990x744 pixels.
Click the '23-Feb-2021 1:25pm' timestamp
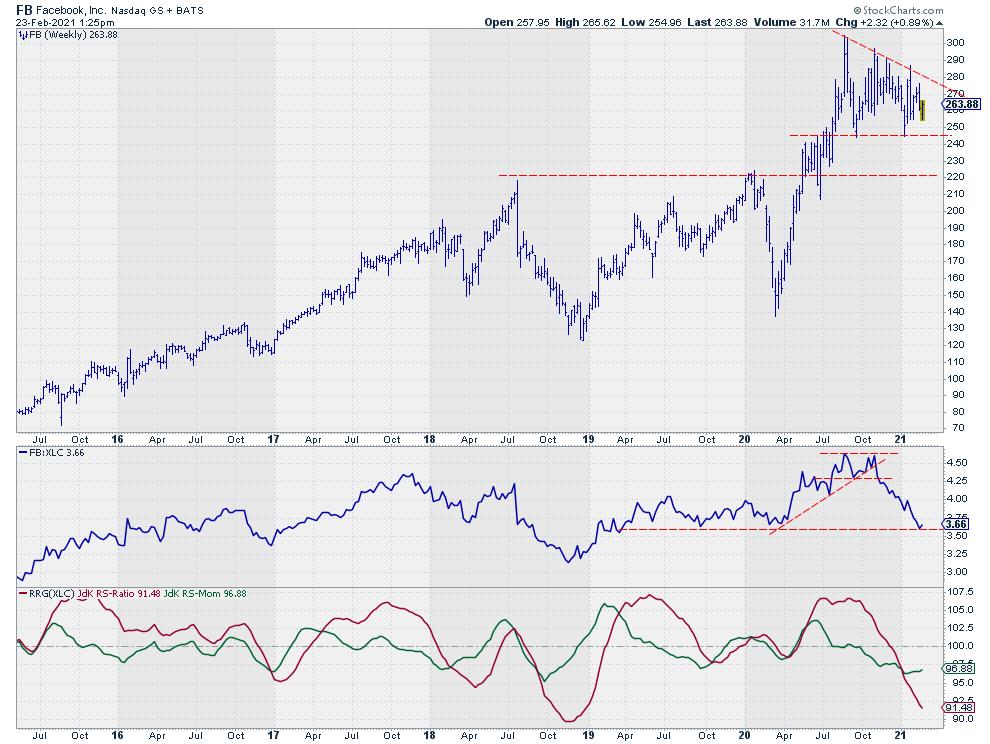click(65, 22)
